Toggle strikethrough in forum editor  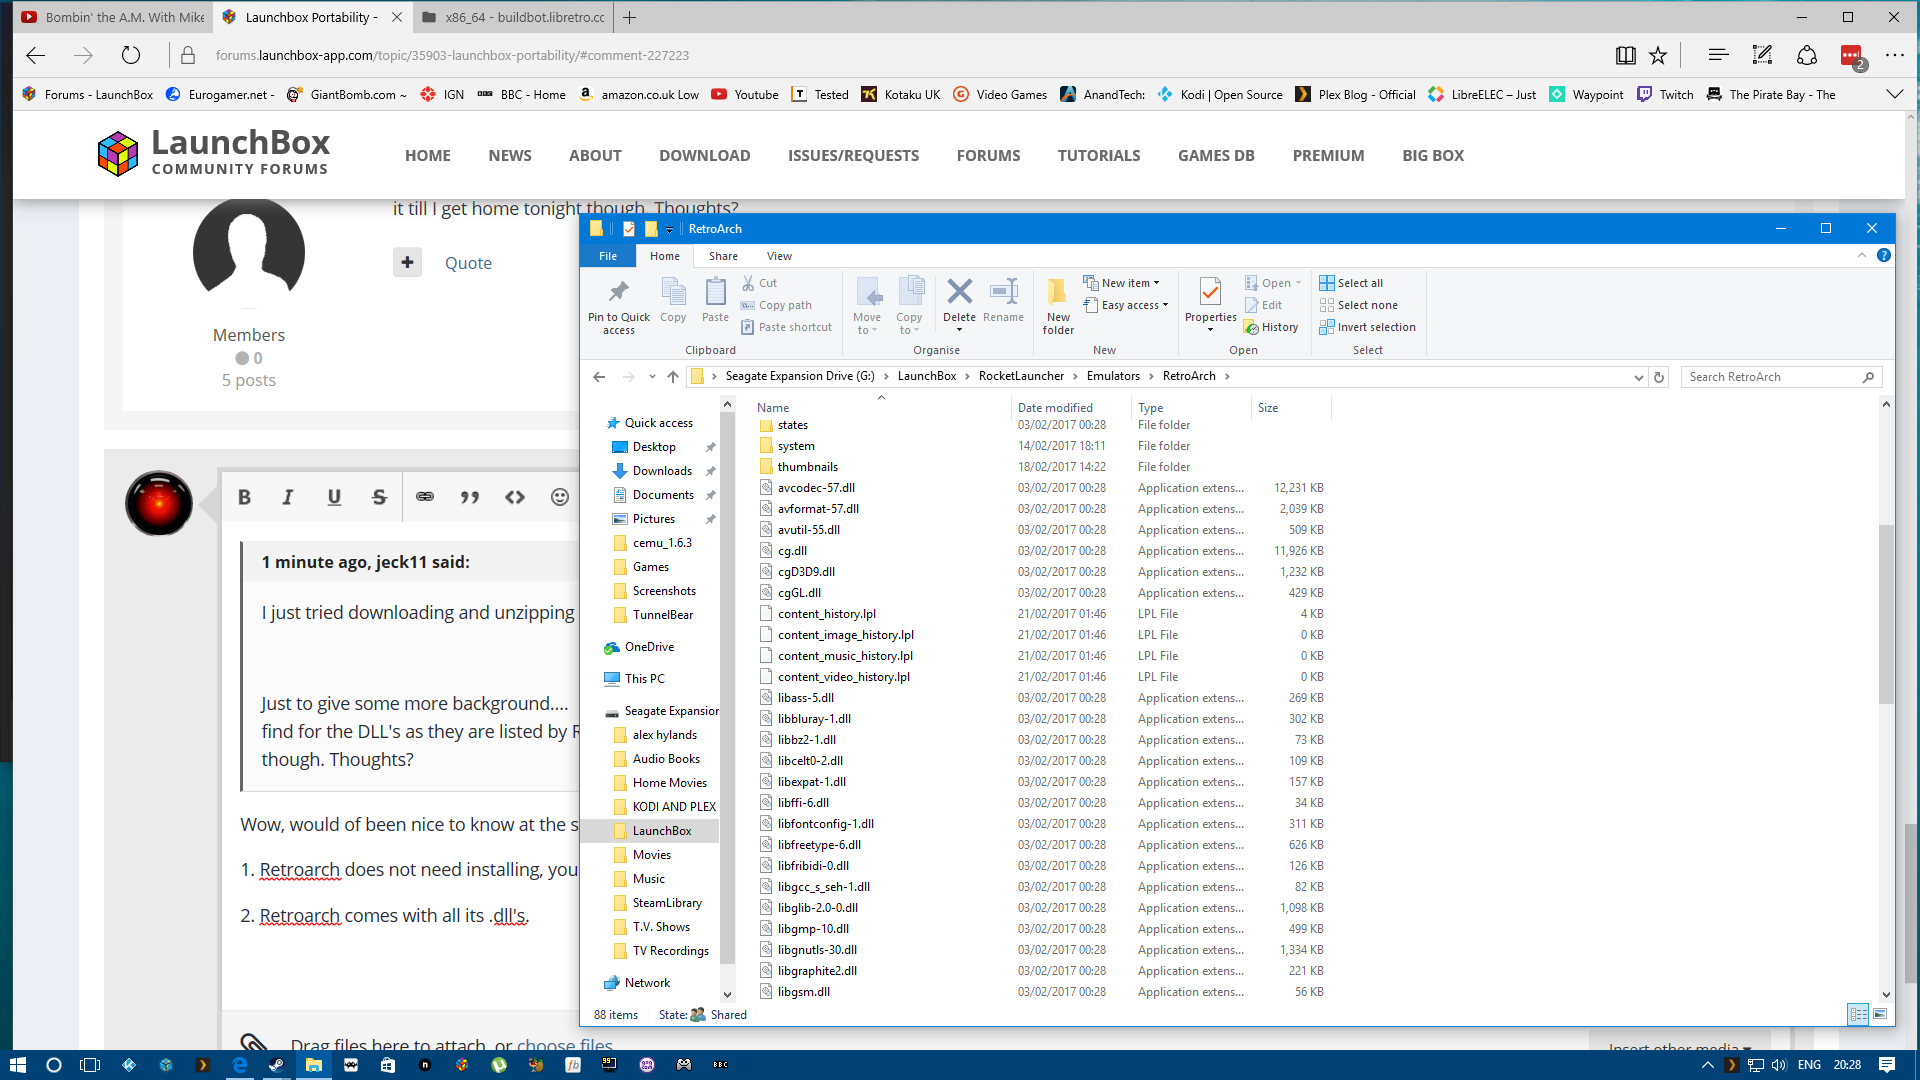pos(379,497)
